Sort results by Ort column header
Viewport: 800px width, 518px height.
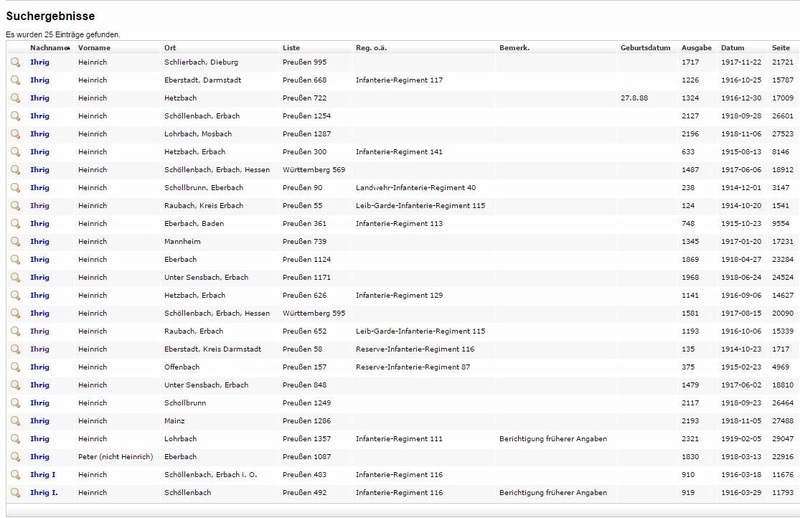tap(170, 47)
